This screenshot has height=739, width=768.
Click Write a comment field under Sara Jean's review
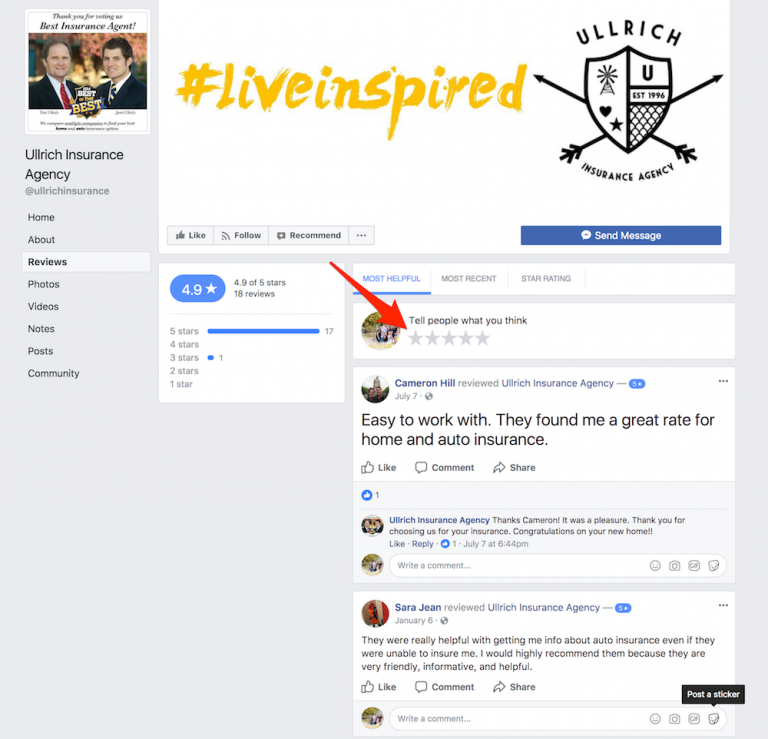click(519, 718)
